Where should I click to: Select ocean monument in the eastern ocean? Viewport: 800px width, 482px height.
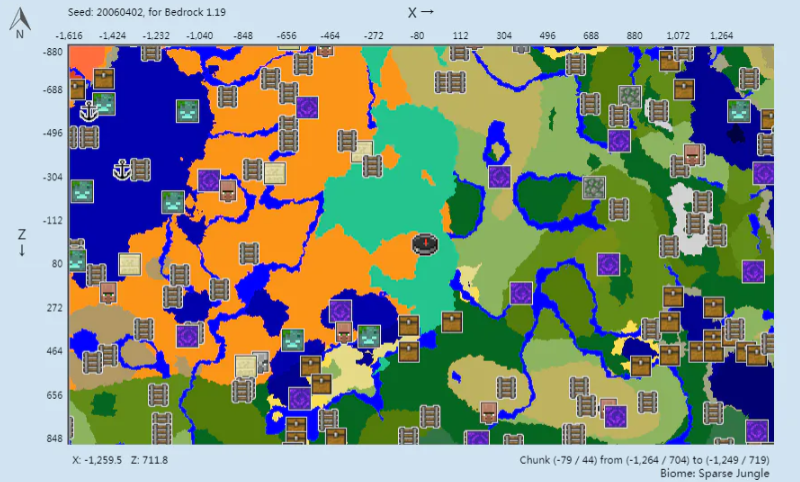739,111
